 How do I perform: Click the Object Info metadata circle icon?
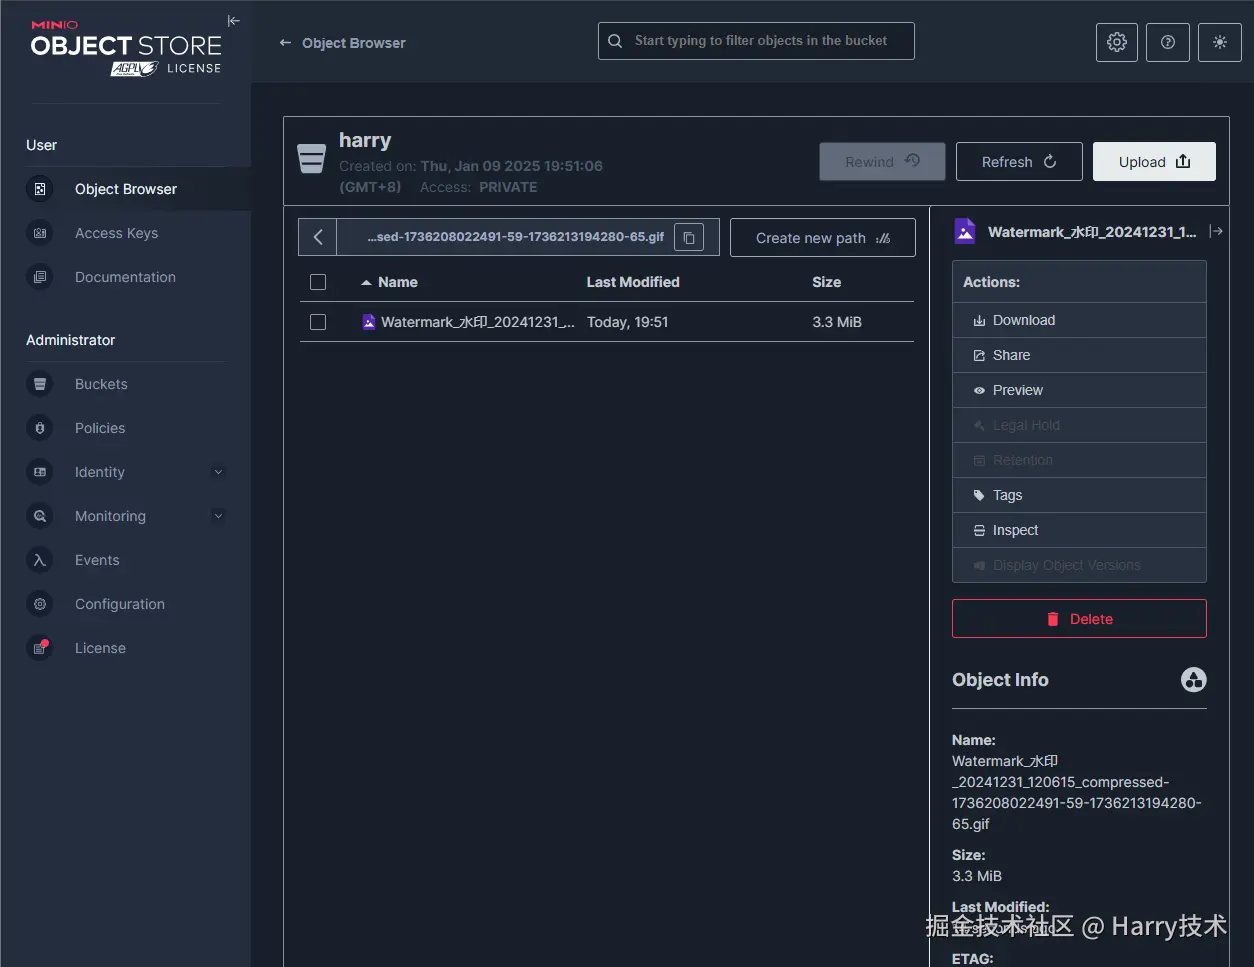click(x=1194, y=680)
